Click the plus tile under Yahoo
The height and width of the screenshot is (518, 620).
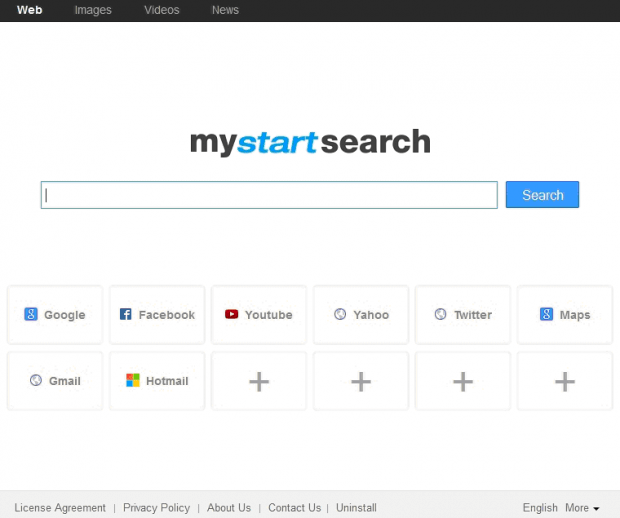pyautogui.click(x=361, y=382)
